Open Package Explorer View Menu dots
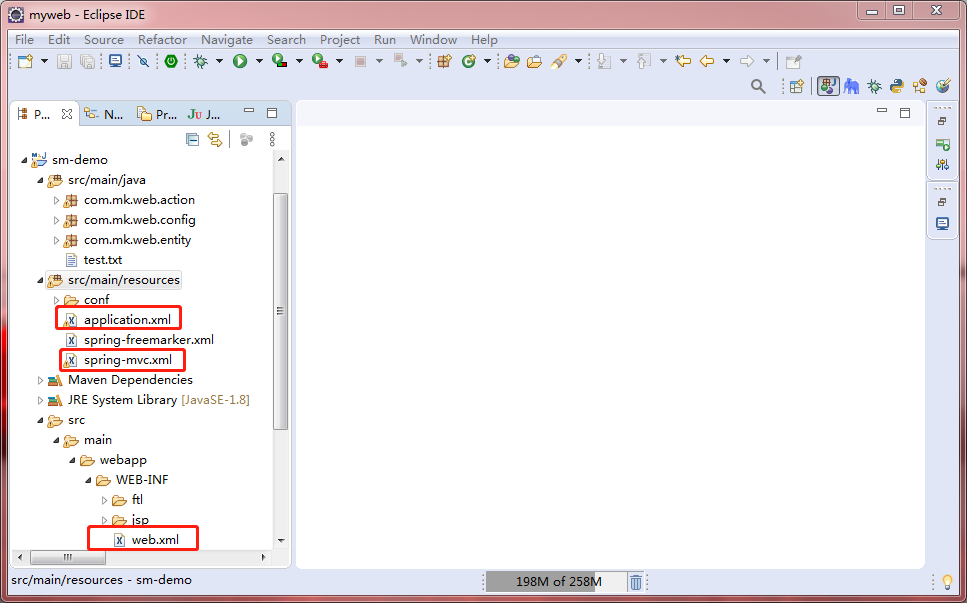 pyautogui.click(x=272, y=139)
